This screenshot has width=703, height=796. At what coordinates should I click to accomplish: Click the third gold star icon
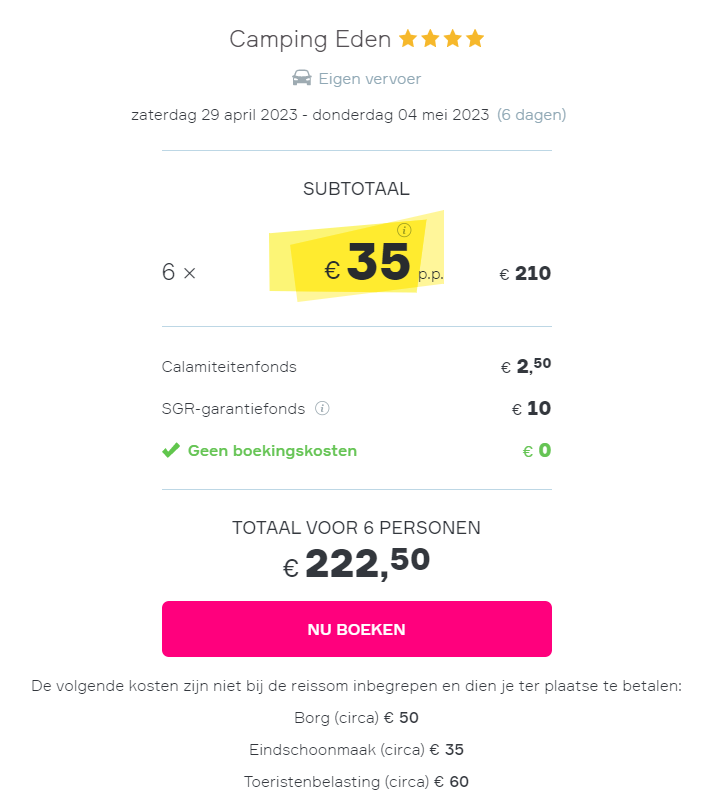(453, 39)
